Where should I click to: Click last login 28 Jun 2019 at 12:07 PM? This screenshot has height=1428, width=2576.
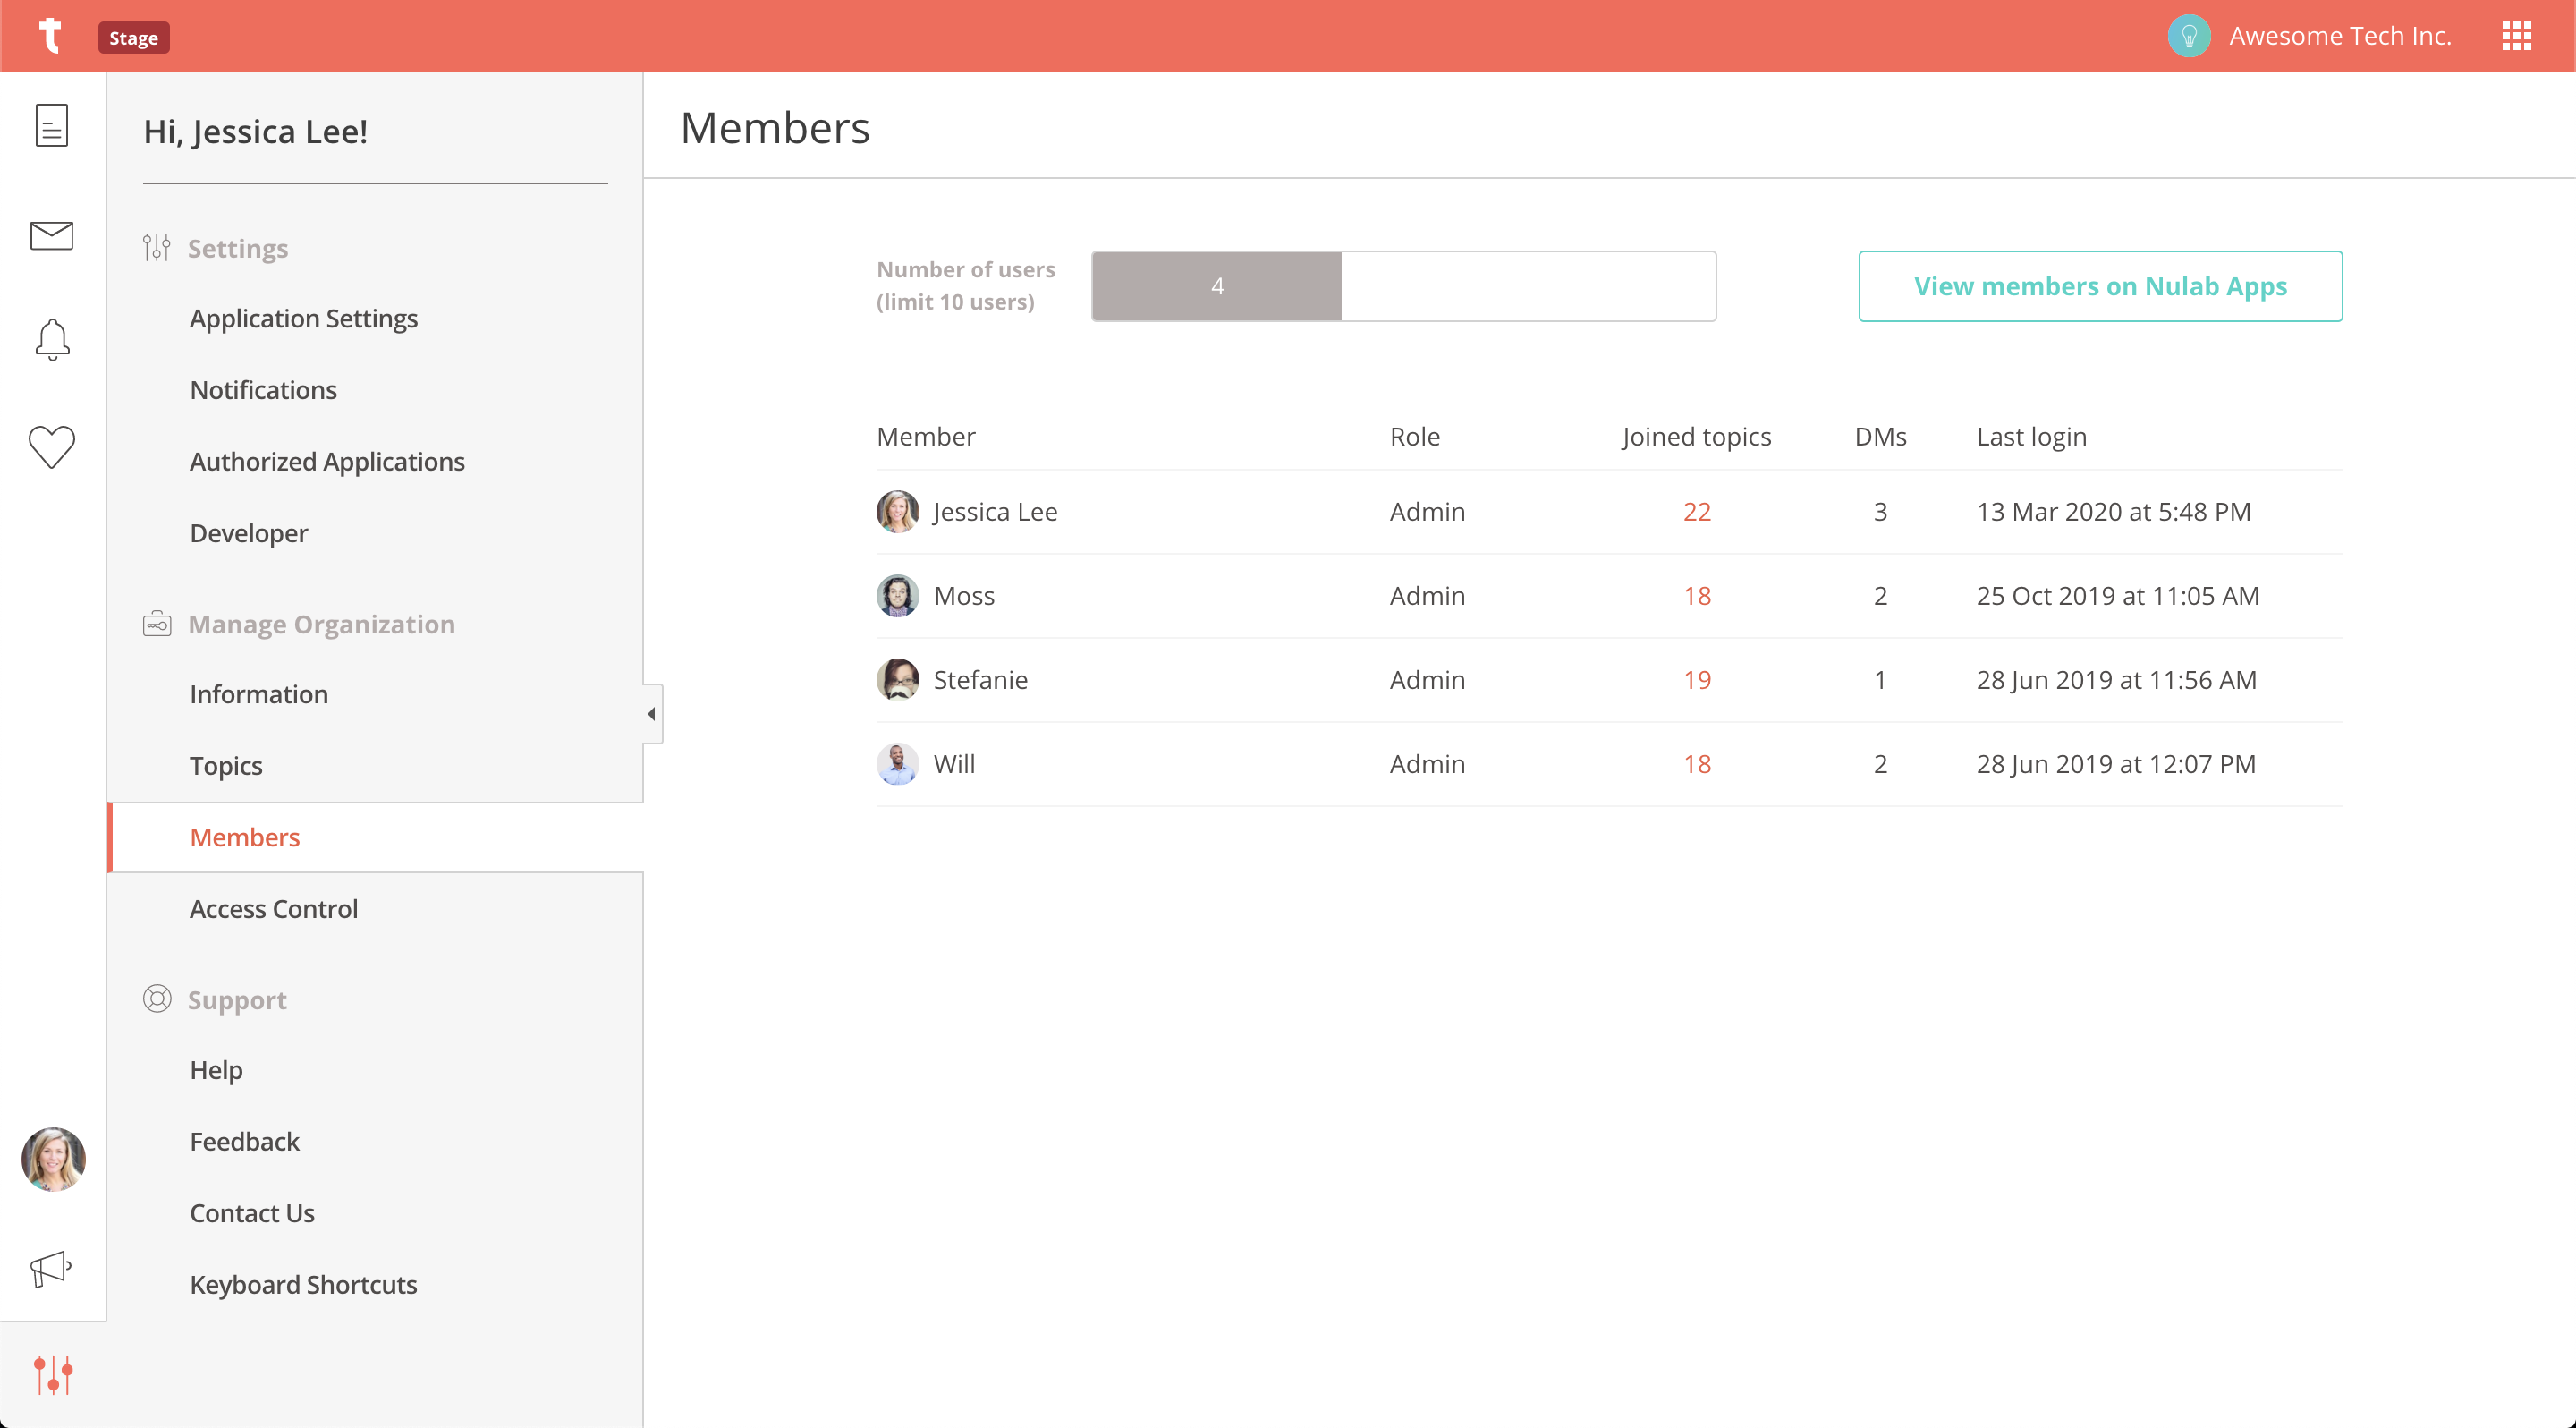click(x=2116, y=764)
